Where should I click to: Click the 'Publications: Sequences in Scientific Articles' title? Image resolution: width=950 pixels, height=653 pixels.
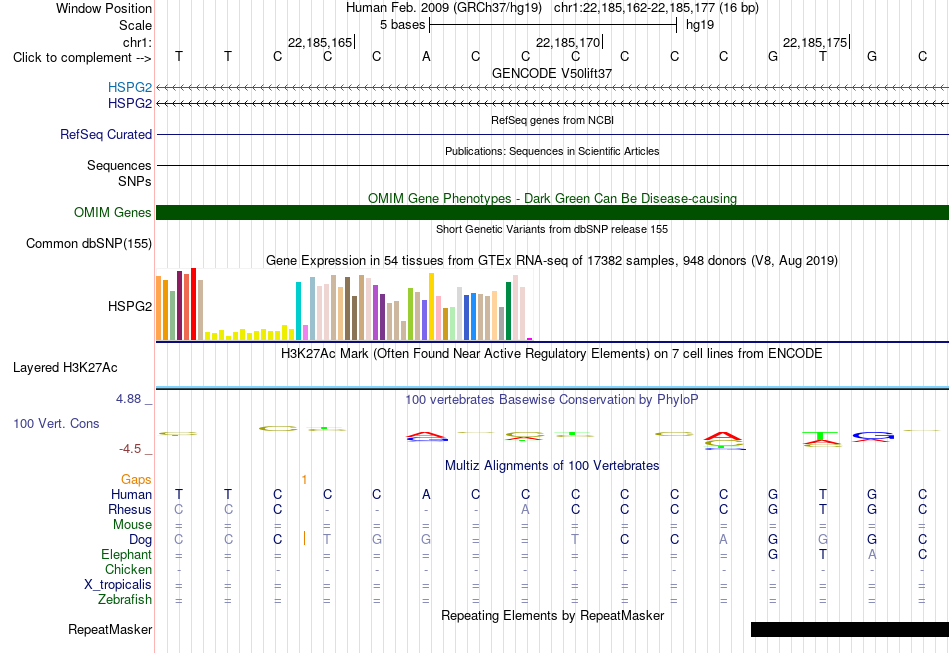(552, 151)
